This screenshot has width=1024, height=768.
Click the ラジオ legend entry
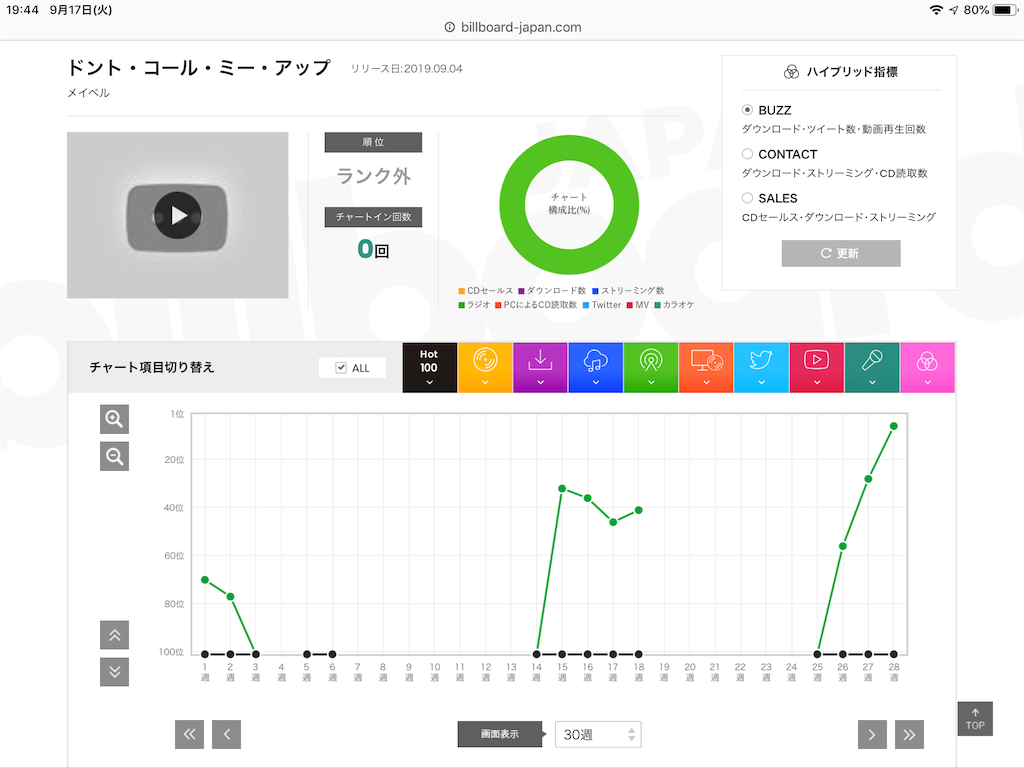point(474,305)
